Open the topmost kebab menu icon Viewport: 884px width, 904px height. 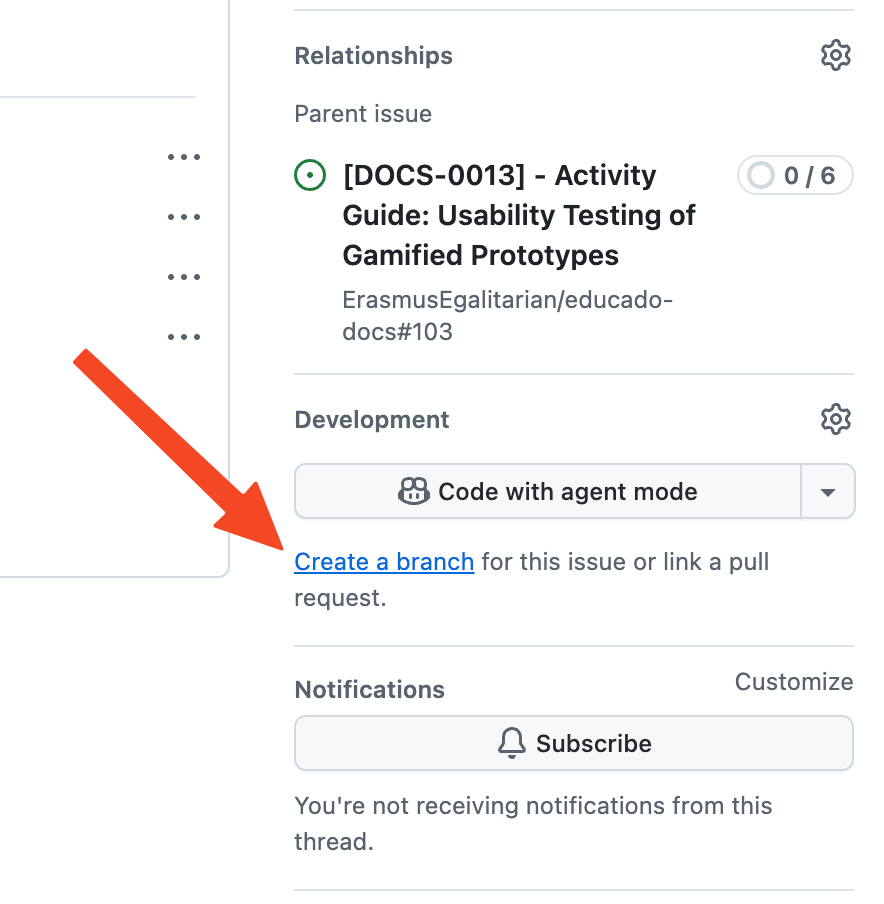click(184, 157)
